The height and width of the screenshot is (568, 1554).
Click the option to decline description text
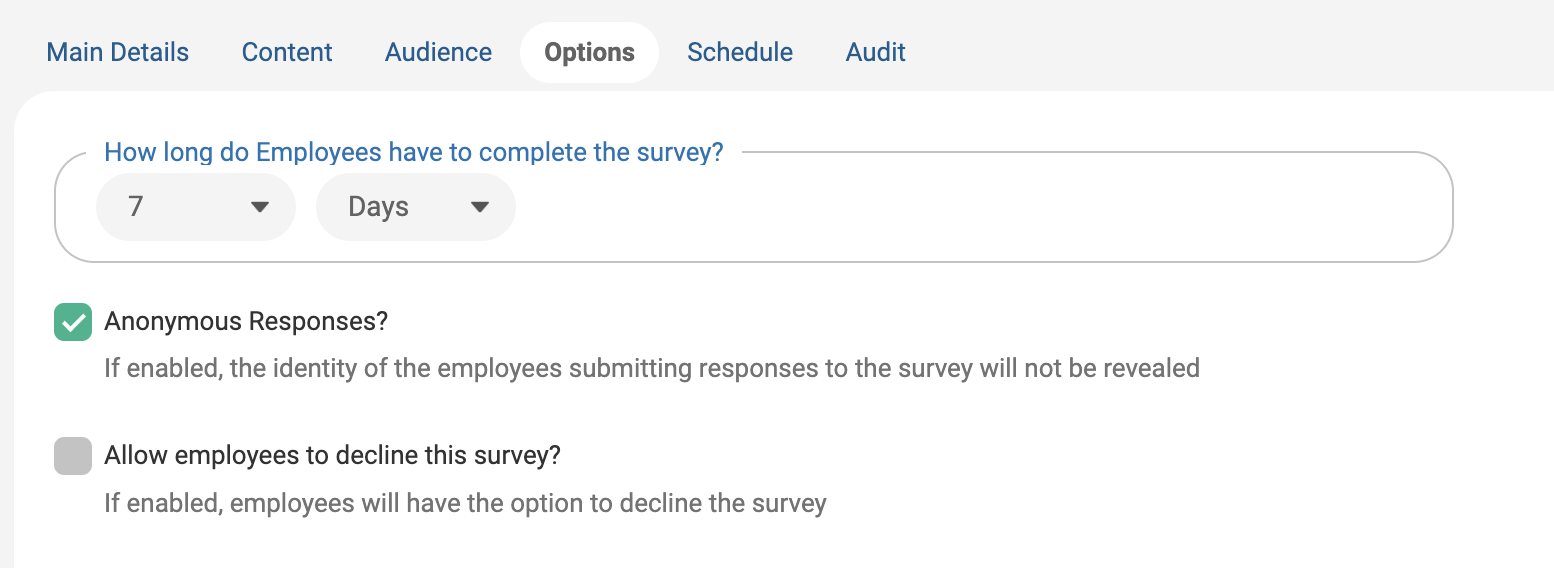click(465, 502)
